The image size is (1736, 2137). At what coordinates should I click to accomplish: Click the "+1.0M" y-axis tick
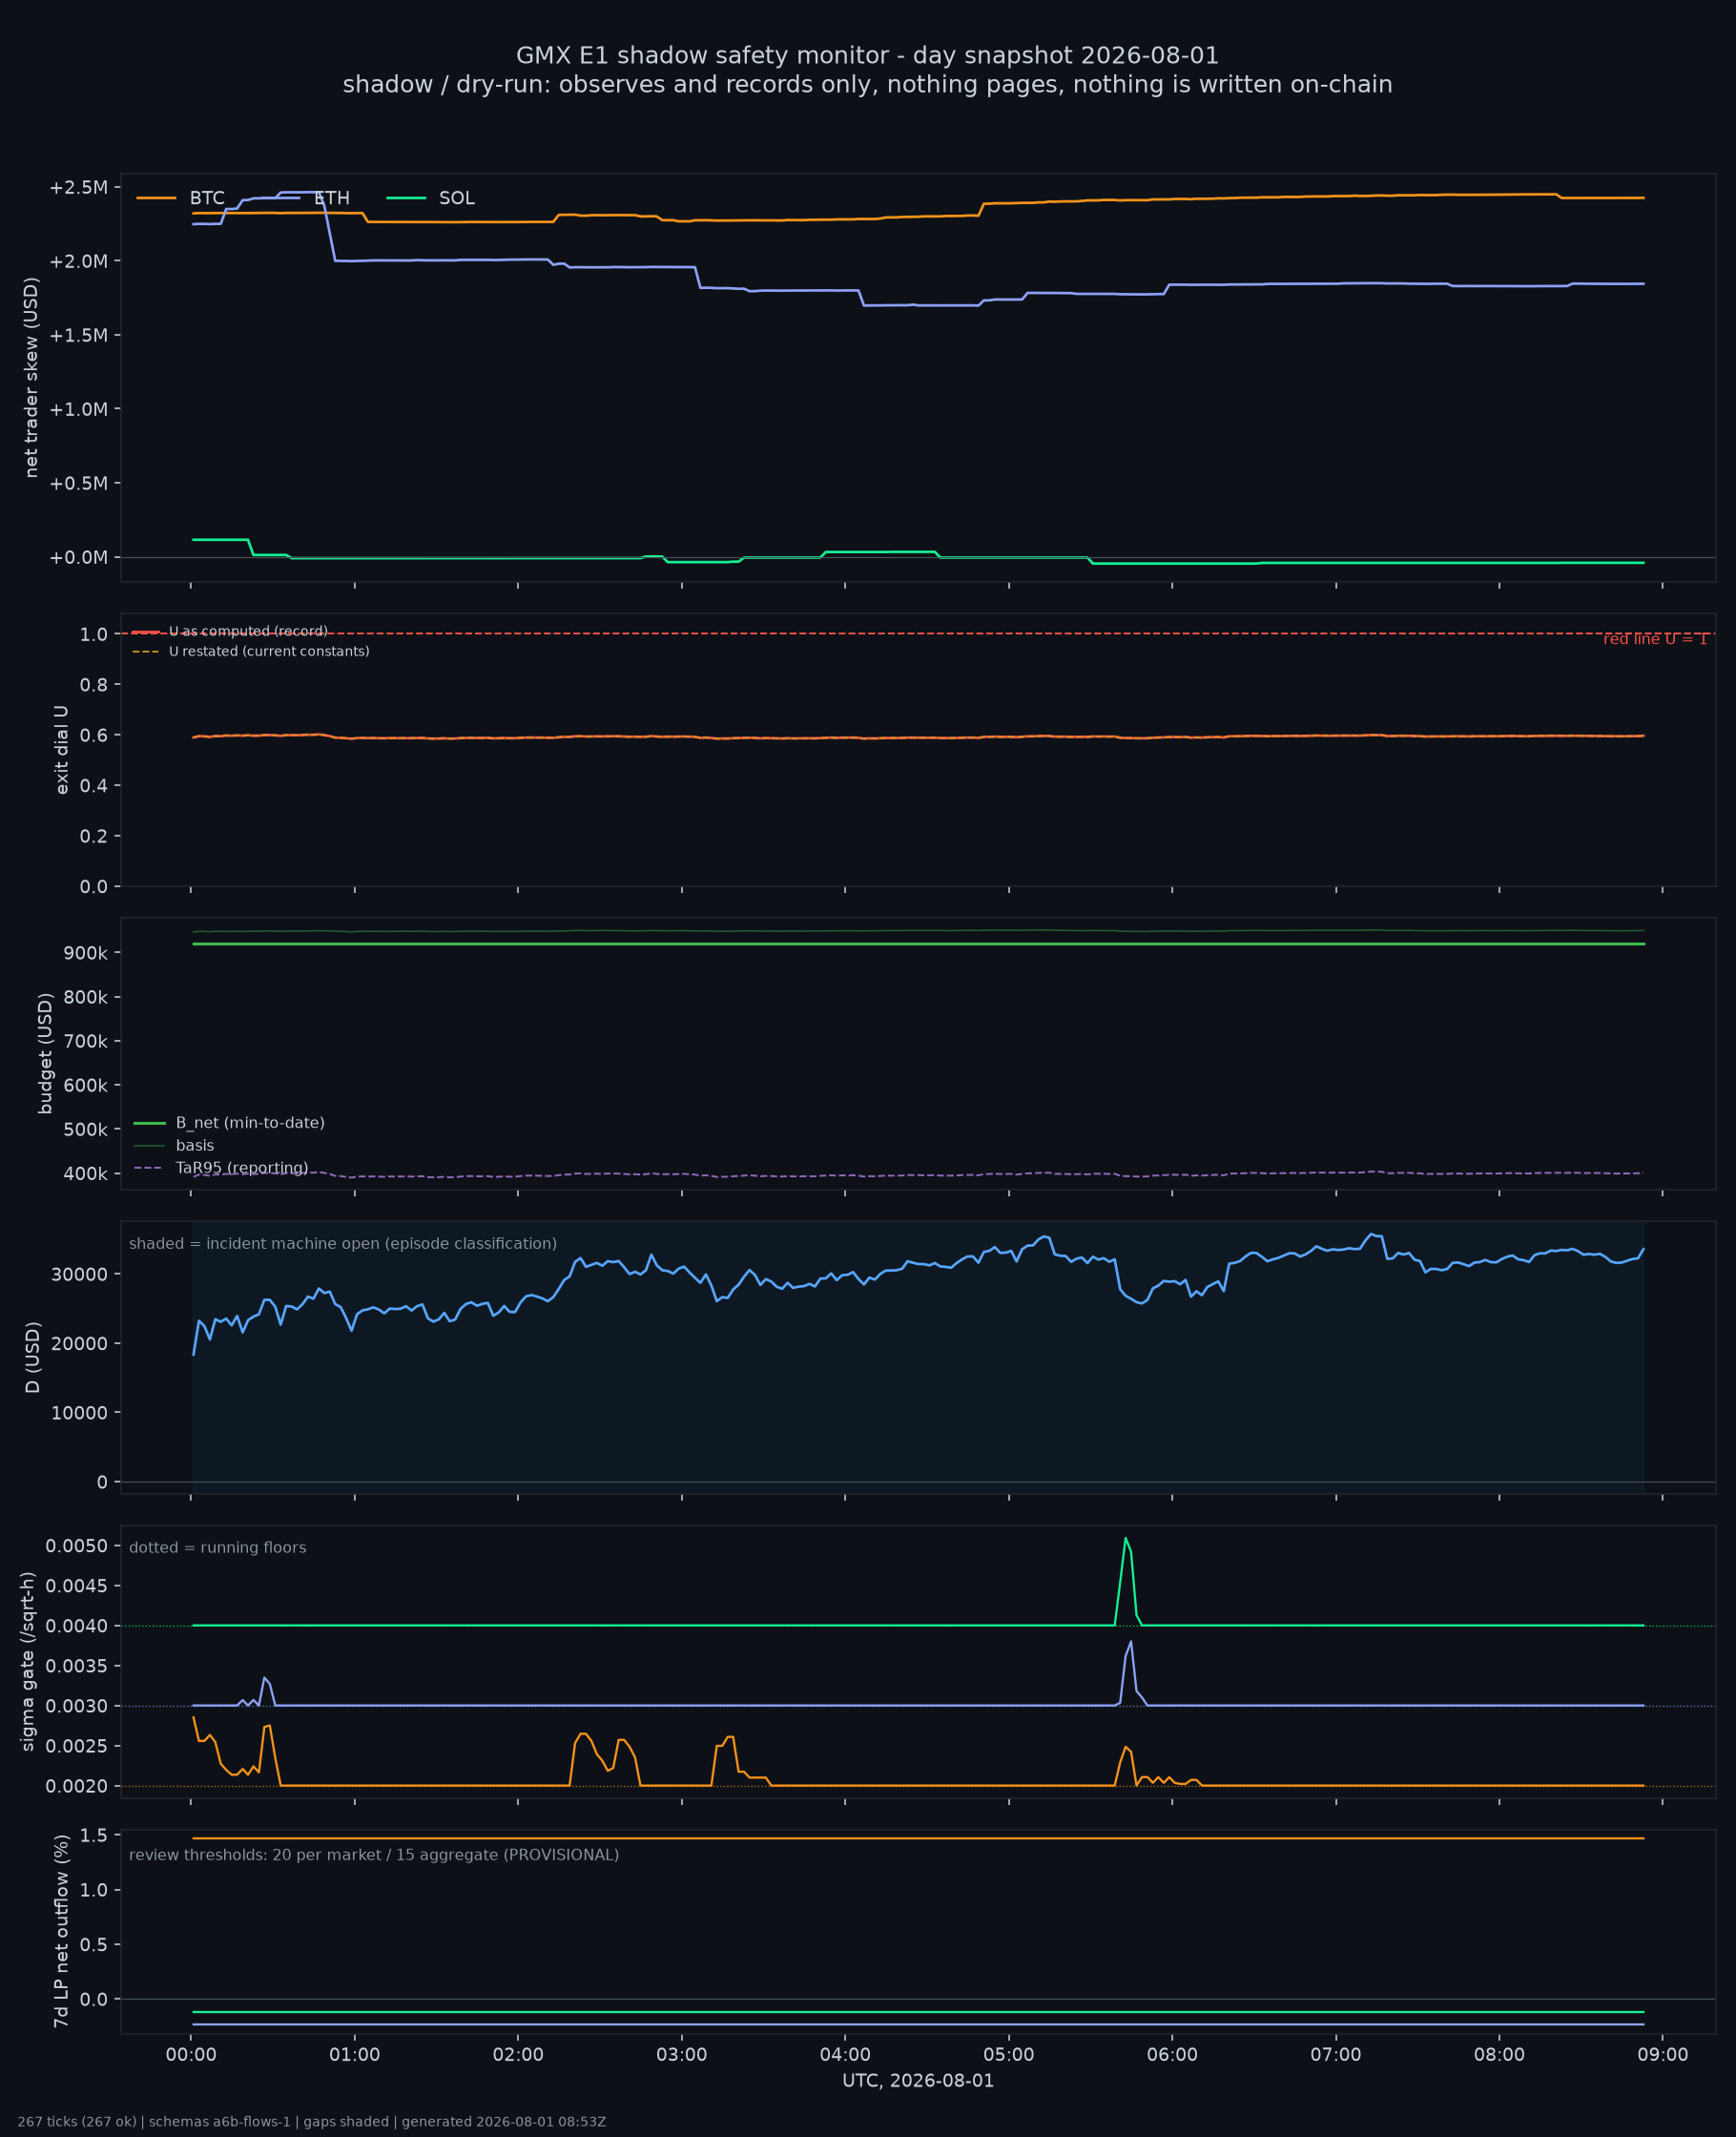78,410
